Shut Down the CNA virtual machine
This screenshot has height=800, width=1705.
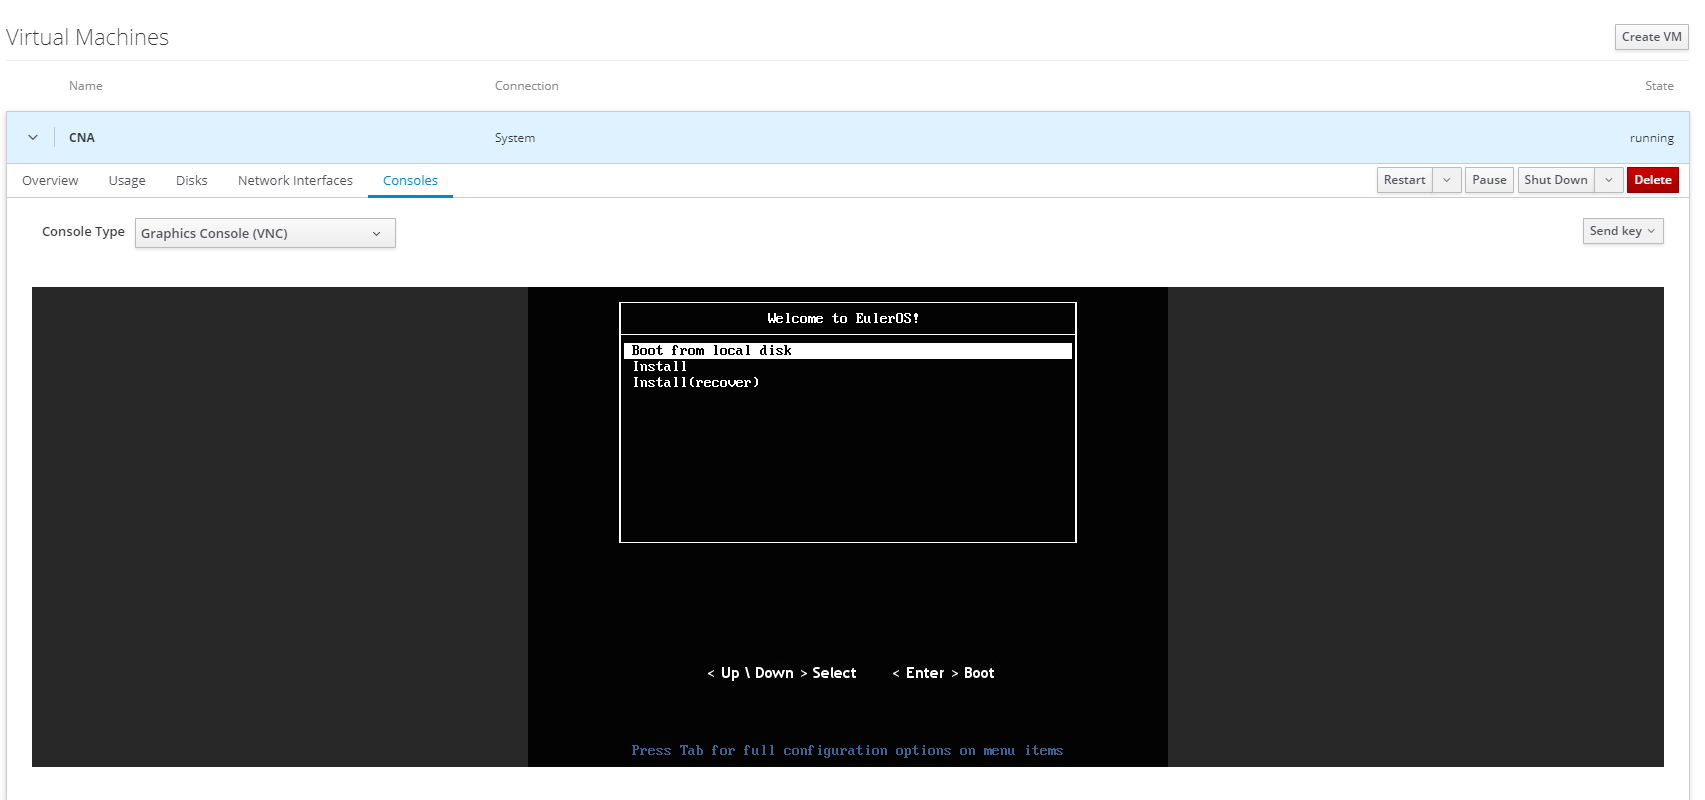click(1556, 180)
